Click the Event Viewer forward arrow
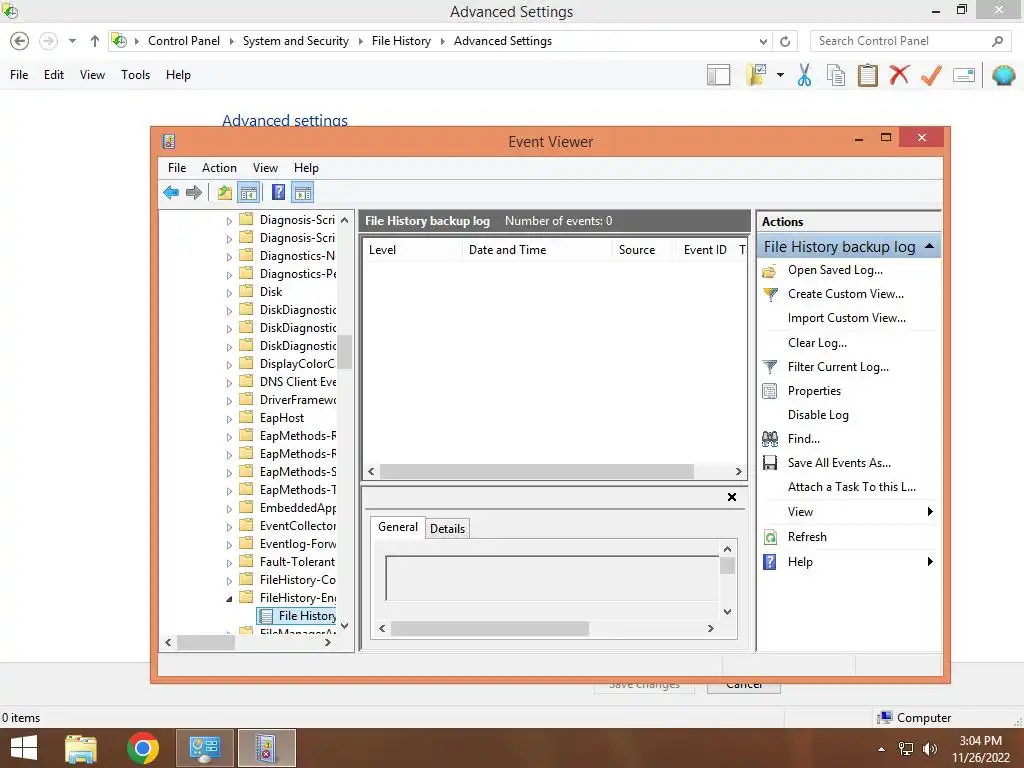The image size is (1024, 768). coord(194,193)
